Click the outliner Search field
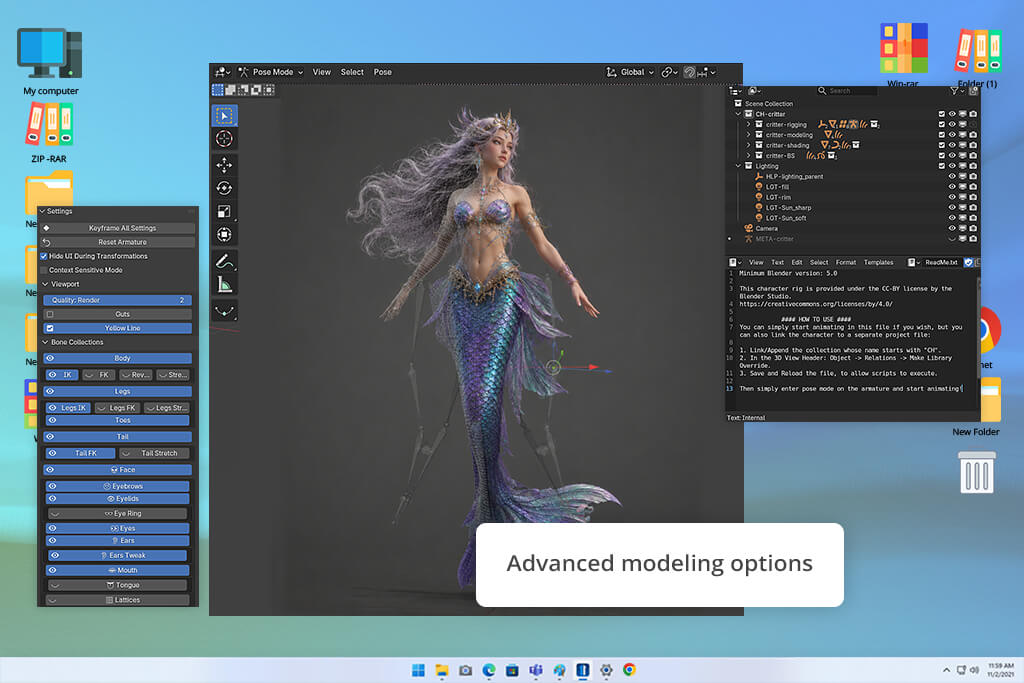Viewport: 1024px width, 683px height. (846, 91)
